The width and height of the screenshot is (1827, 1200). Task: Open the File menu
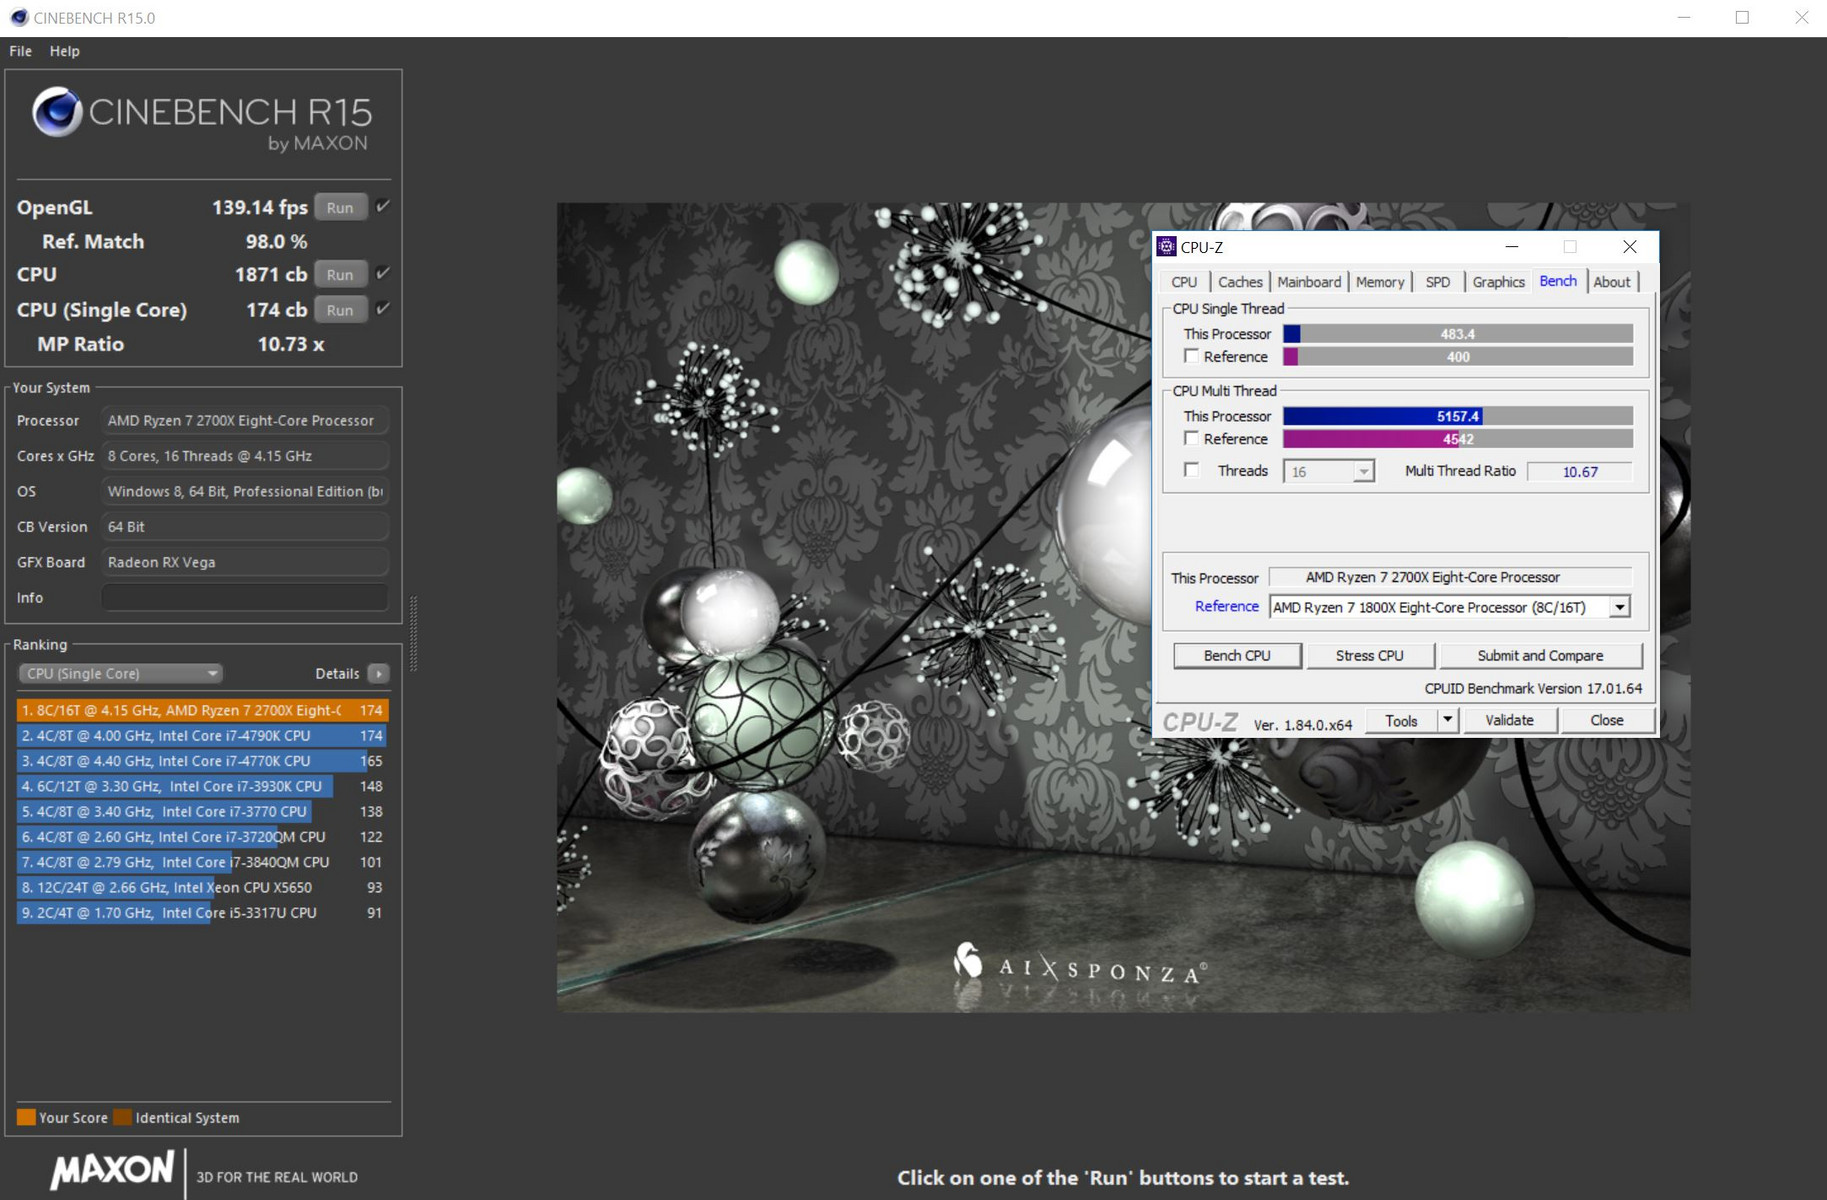point(20,51)
